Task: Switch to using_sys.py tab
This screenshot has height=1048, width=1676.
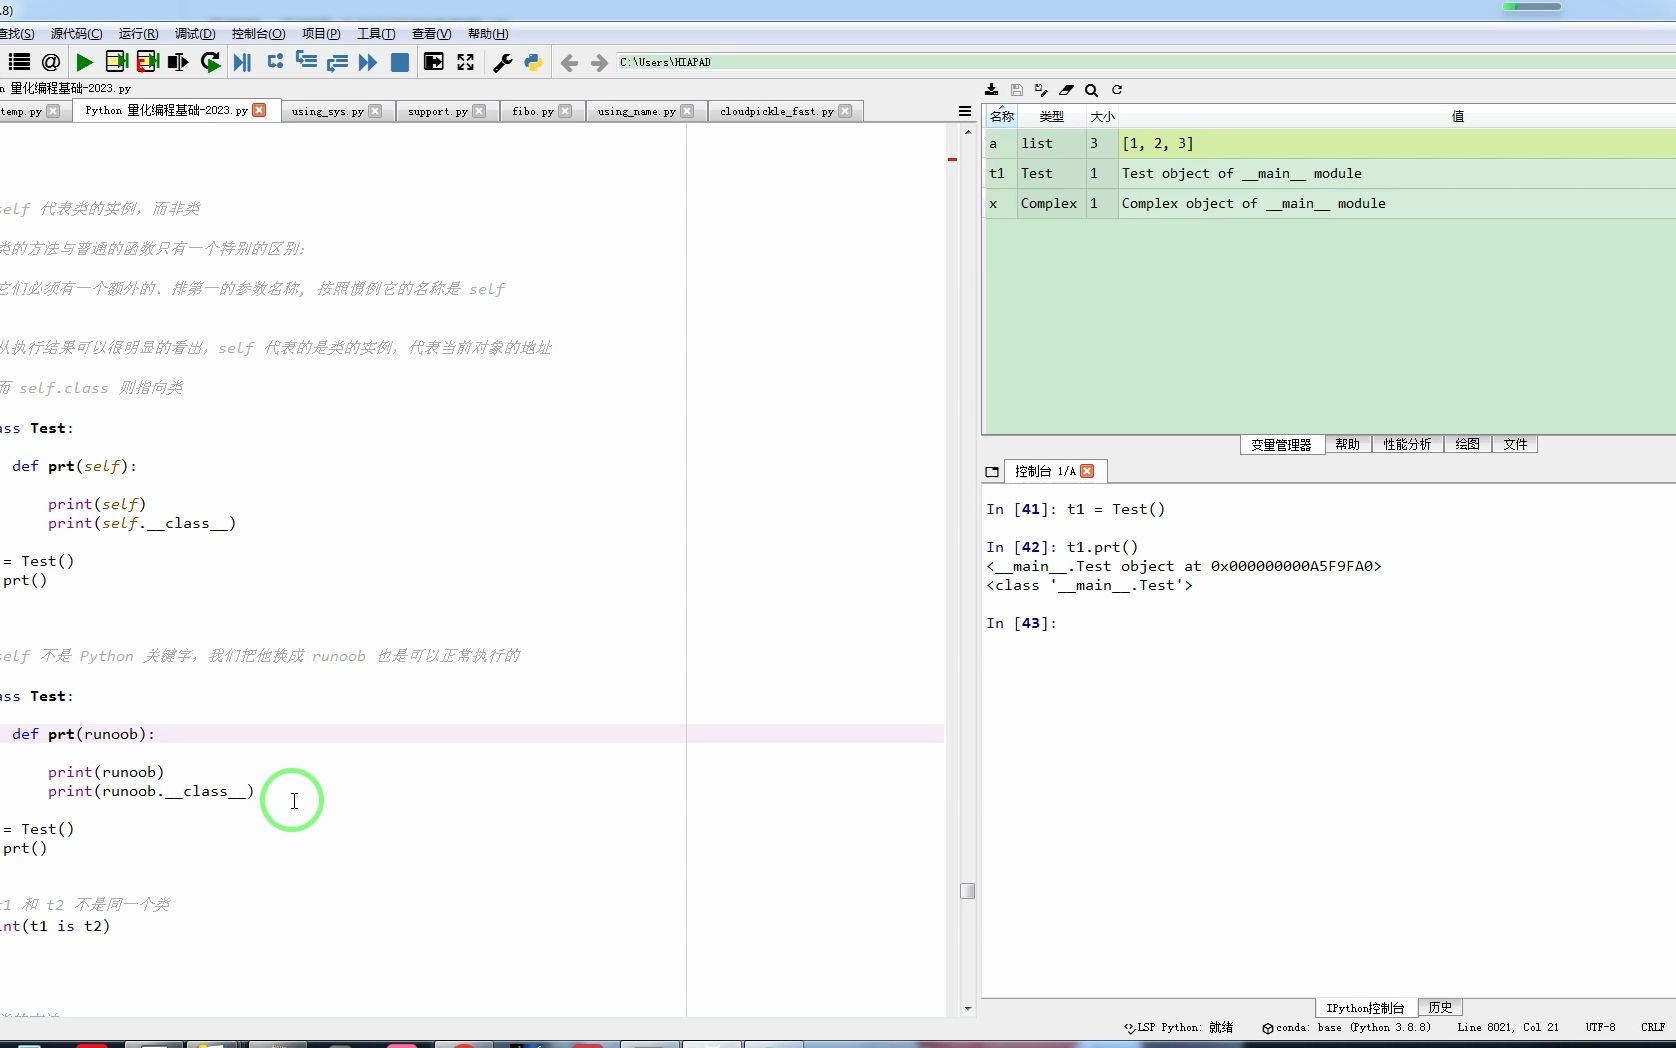Action: click(x=328, y=112)
